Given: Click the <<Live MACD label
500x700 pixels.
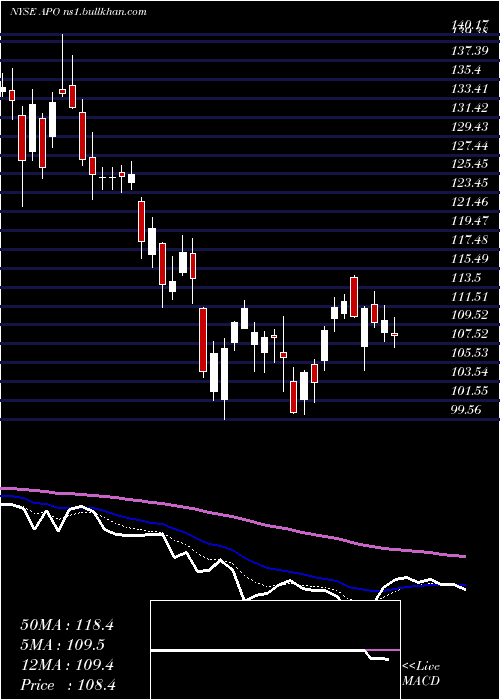Looking at the screenshot, I should pyautogui.click(x=421, y=673).
